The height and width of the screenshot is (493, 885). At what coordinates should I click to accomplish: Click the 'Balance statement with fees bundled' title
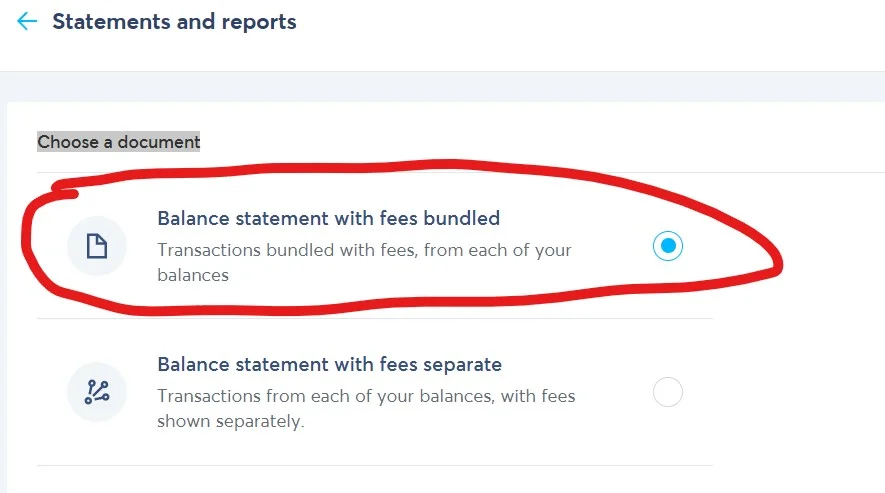pyautogui.click(x=328, y=218)
